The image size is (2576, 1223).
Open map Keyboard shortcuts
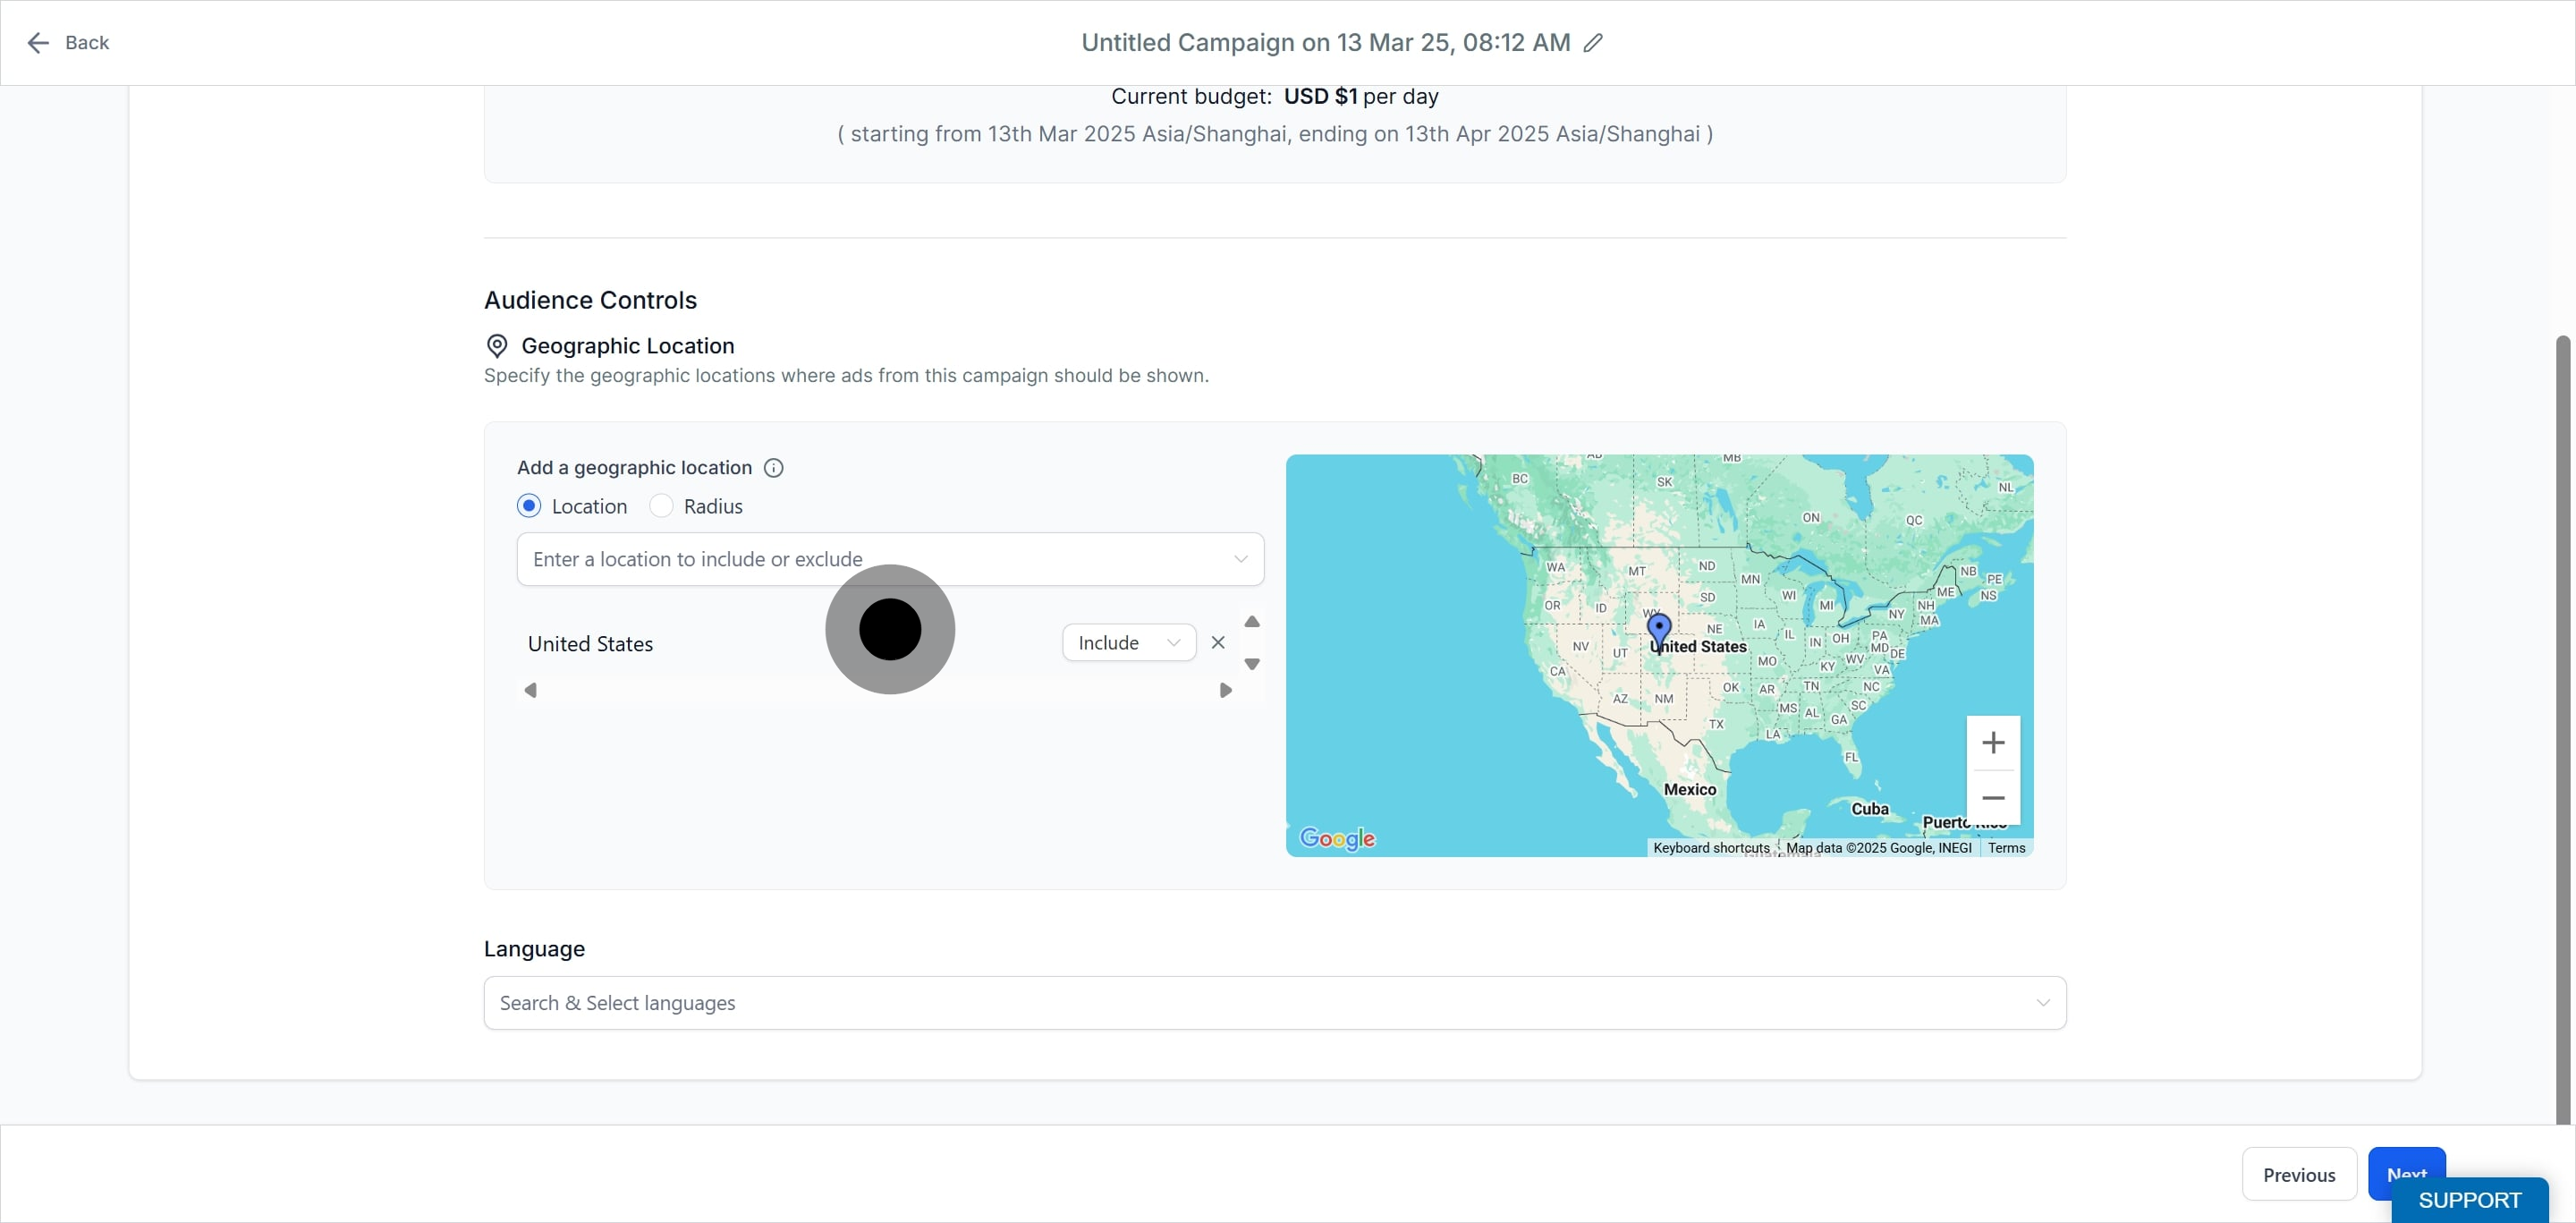[x=1711, y=848]
